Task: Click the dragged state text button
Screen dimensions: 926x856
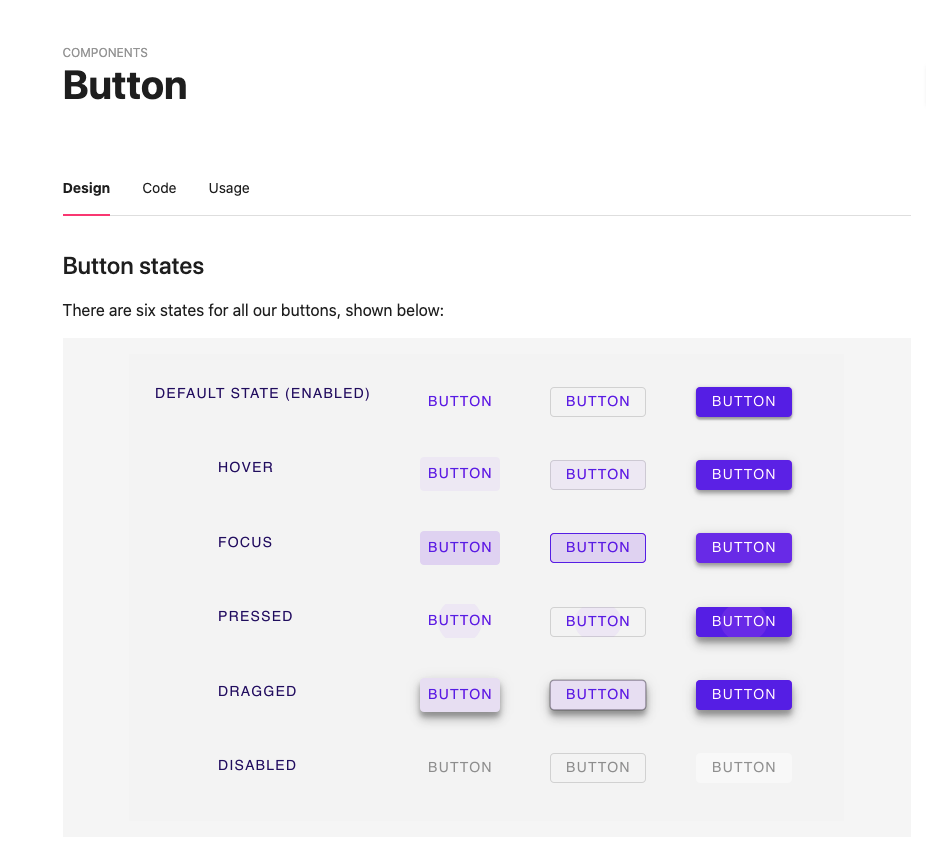Action: click(460, 695)
